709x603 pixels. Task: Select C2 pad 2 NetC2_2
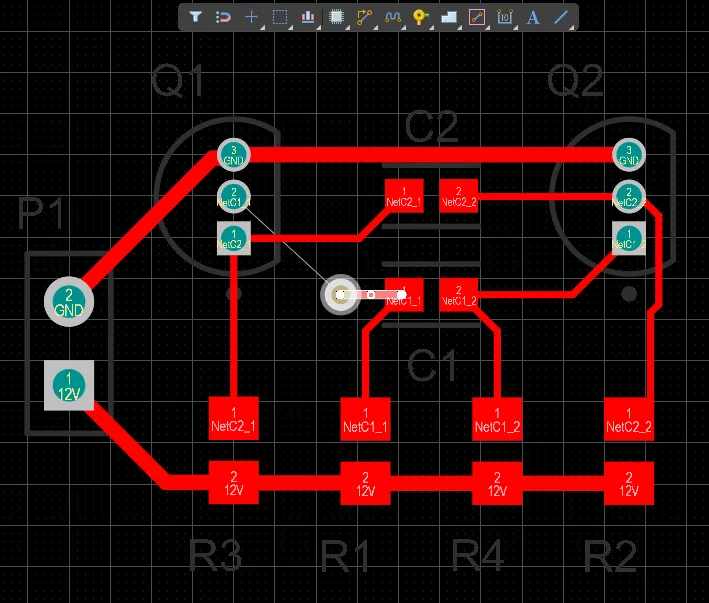(x=458, y=197)
